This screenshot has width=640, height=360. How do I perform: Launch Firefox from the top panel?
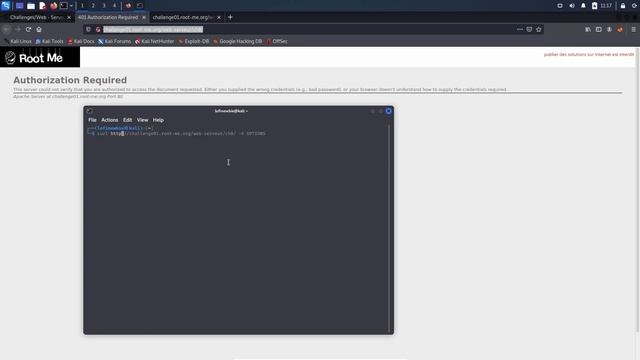tap(53, 6)
